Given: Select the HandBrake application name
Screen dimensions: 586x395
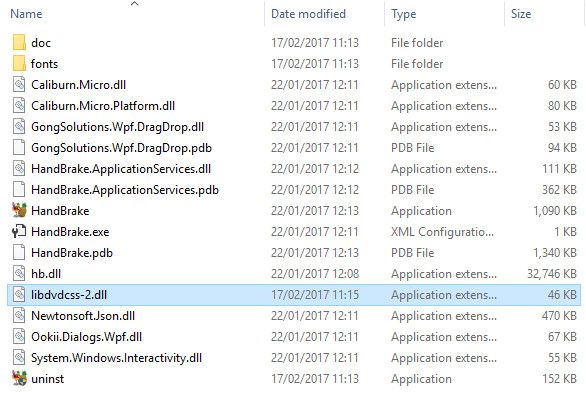Looking at the screenshot, I should [x=60, y=211].
